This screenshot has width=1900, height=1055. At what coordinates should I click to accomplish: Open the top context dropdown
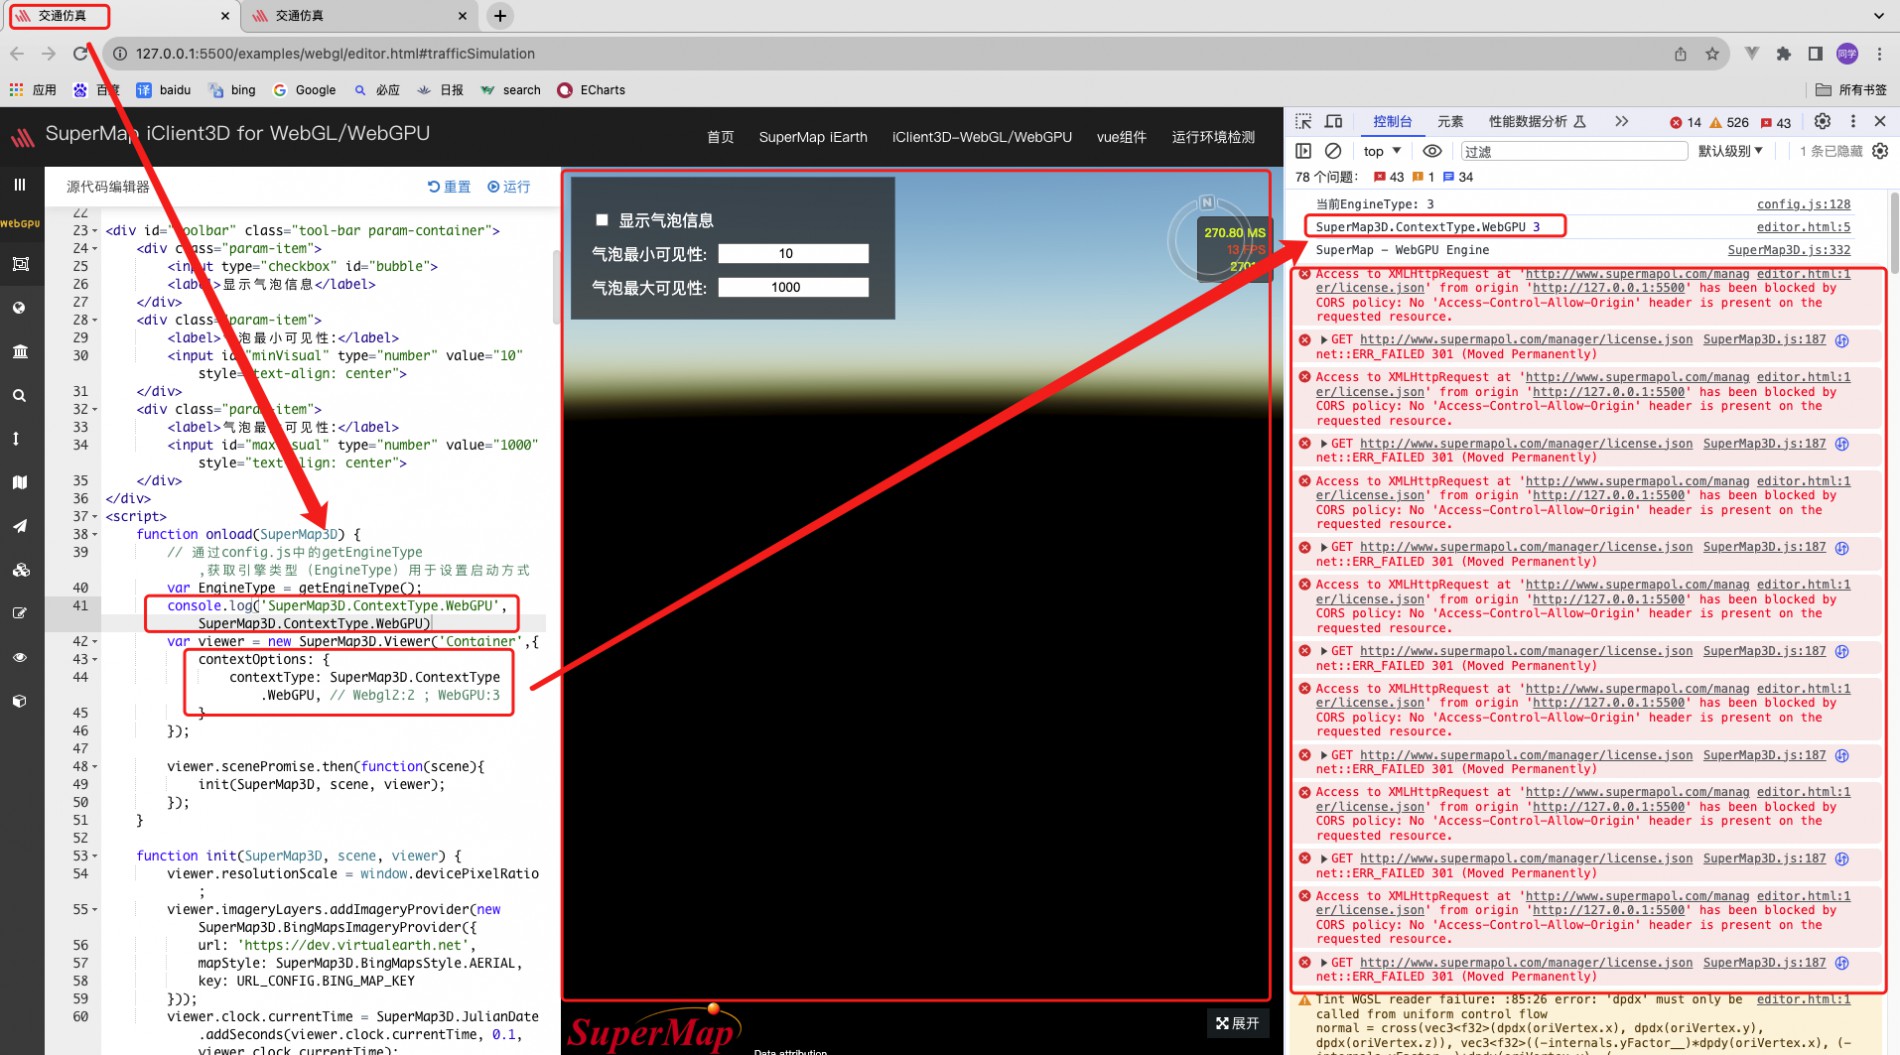coord(1382,151)
